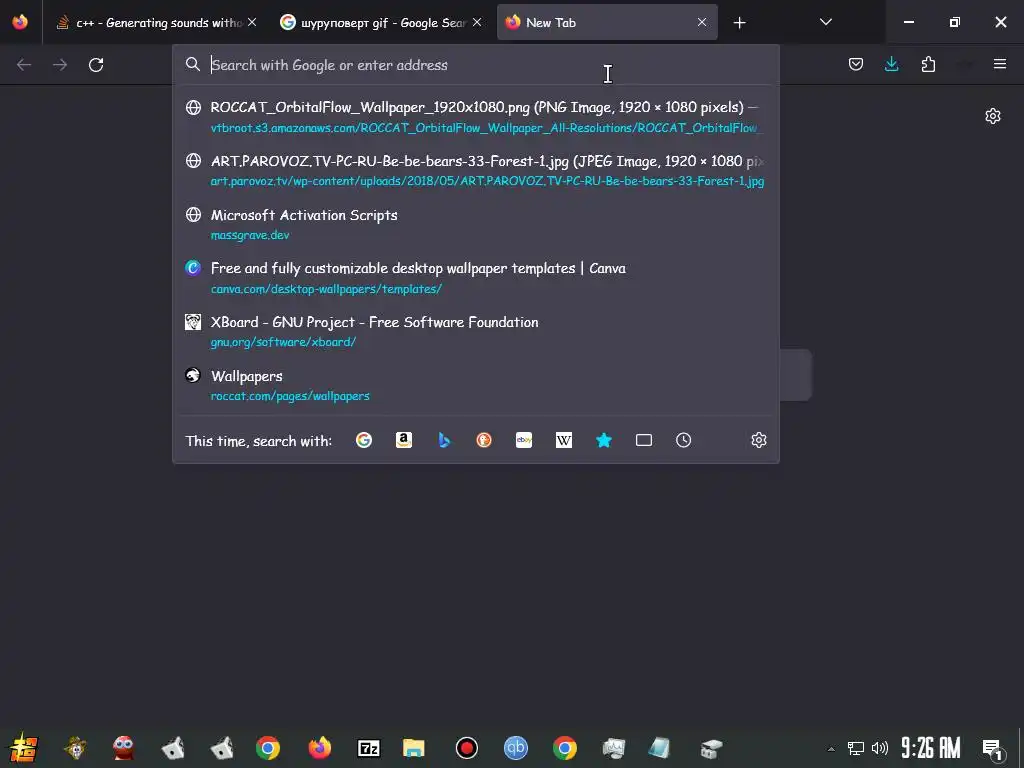Viewport: 1024px width, 768px height.
Task: Open File Explorer from the taskbar
Action: point(413,748)
